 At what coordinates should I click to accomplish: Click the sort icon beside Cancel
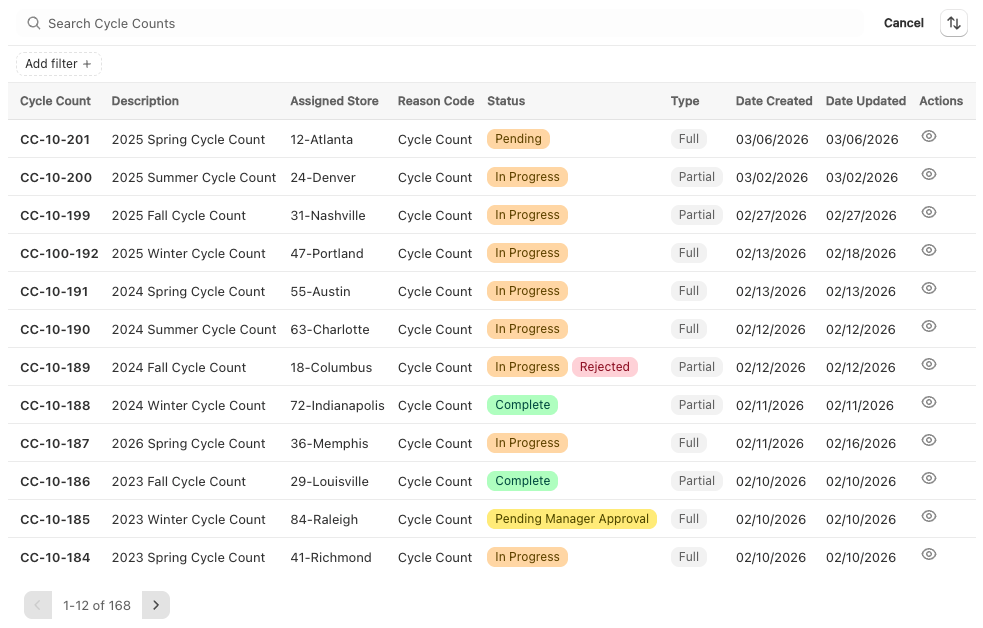tap(953, 22)
